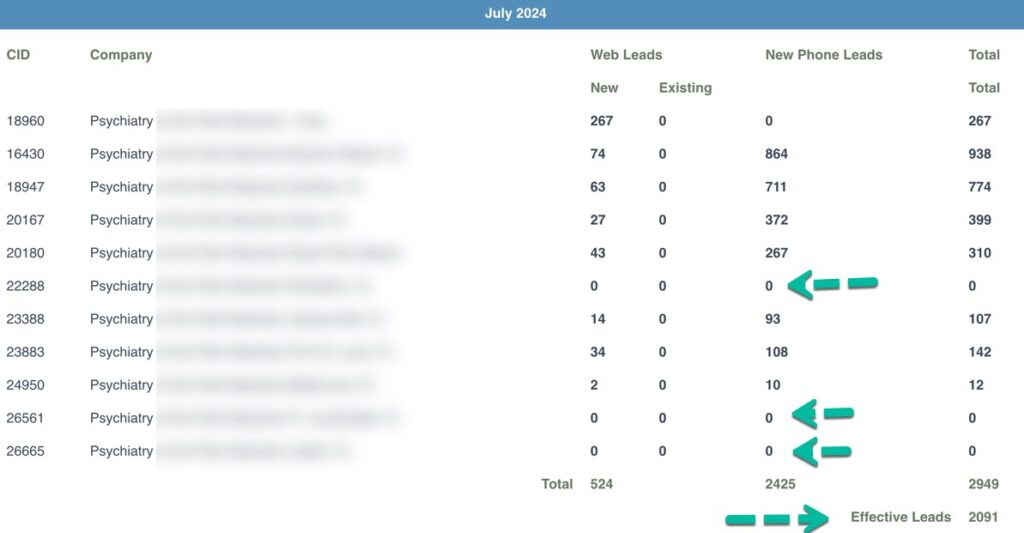Click the teal arrow in row 26665
Image resolution: width=1024 pixels, height=533 pixels.
coord(821,451)
